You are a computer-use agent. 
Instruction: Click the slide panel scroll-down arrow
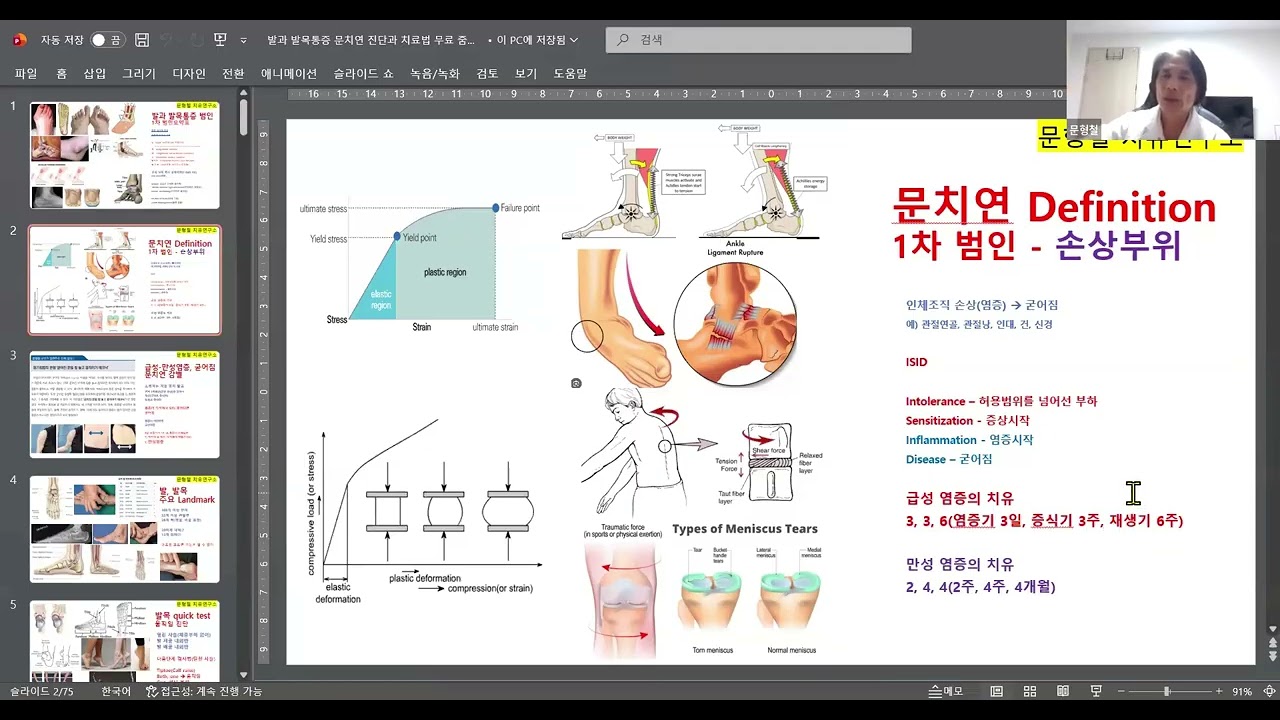(x=243, y=676)
